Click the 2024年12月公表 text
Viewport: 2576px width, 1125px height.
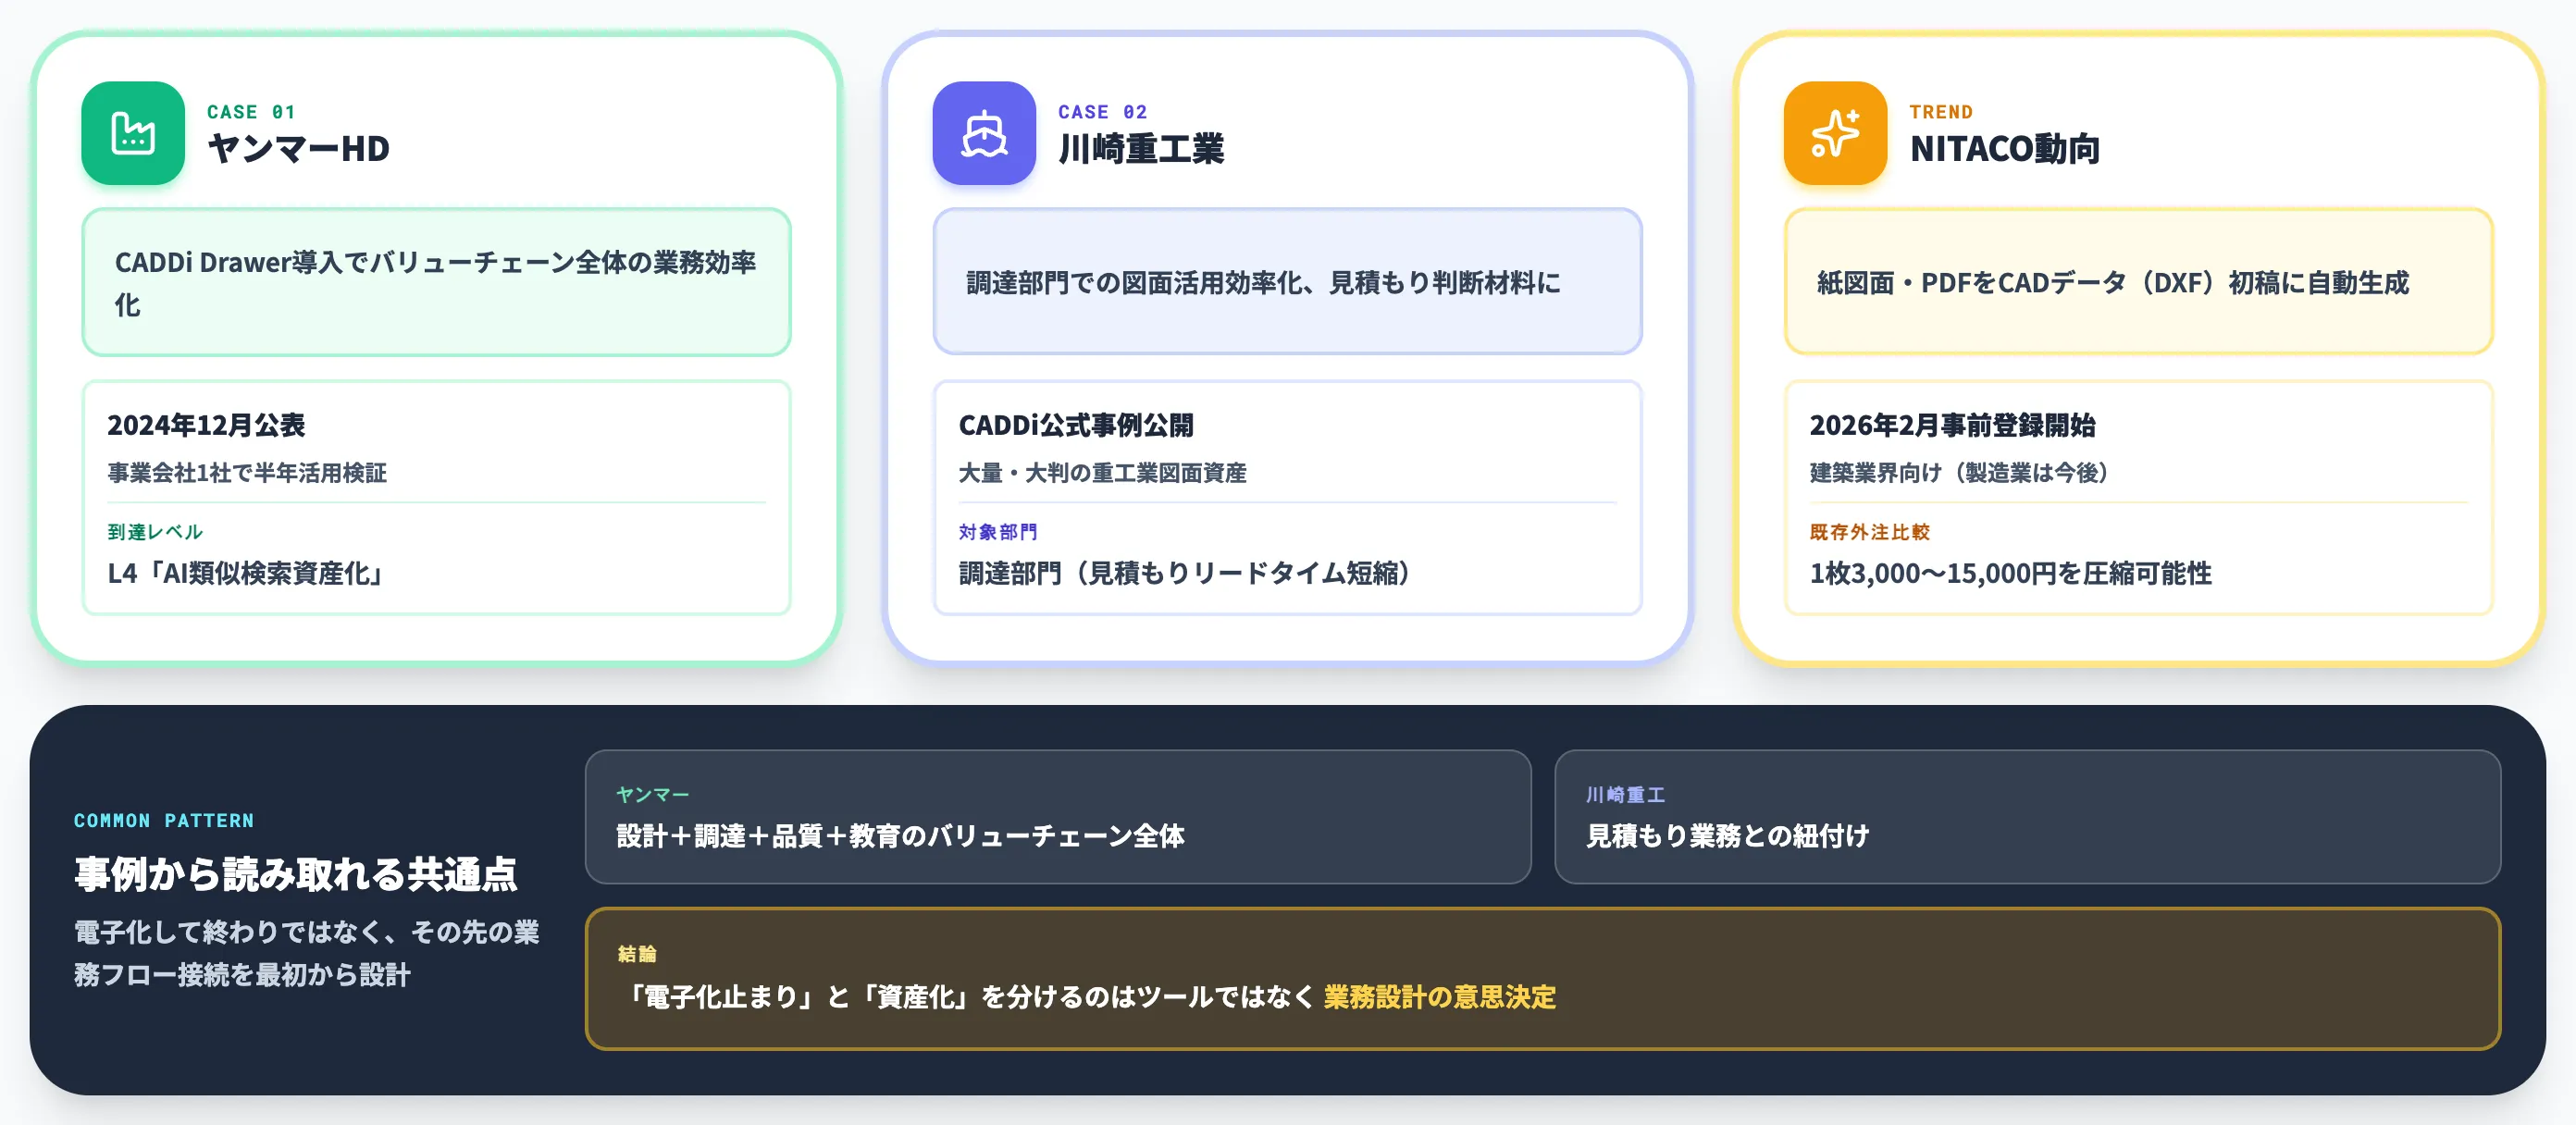click(206, 425)
